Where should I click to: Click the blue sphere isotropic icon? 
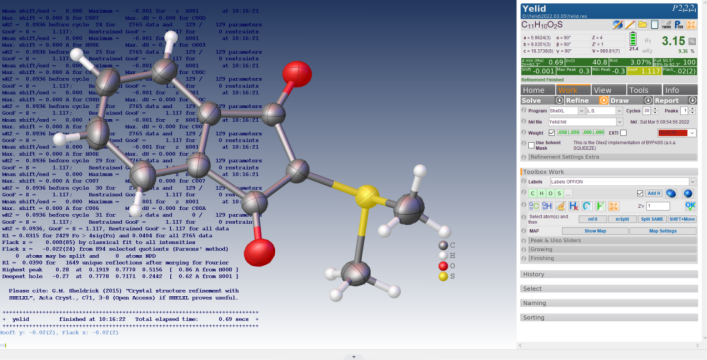(688, 194)
